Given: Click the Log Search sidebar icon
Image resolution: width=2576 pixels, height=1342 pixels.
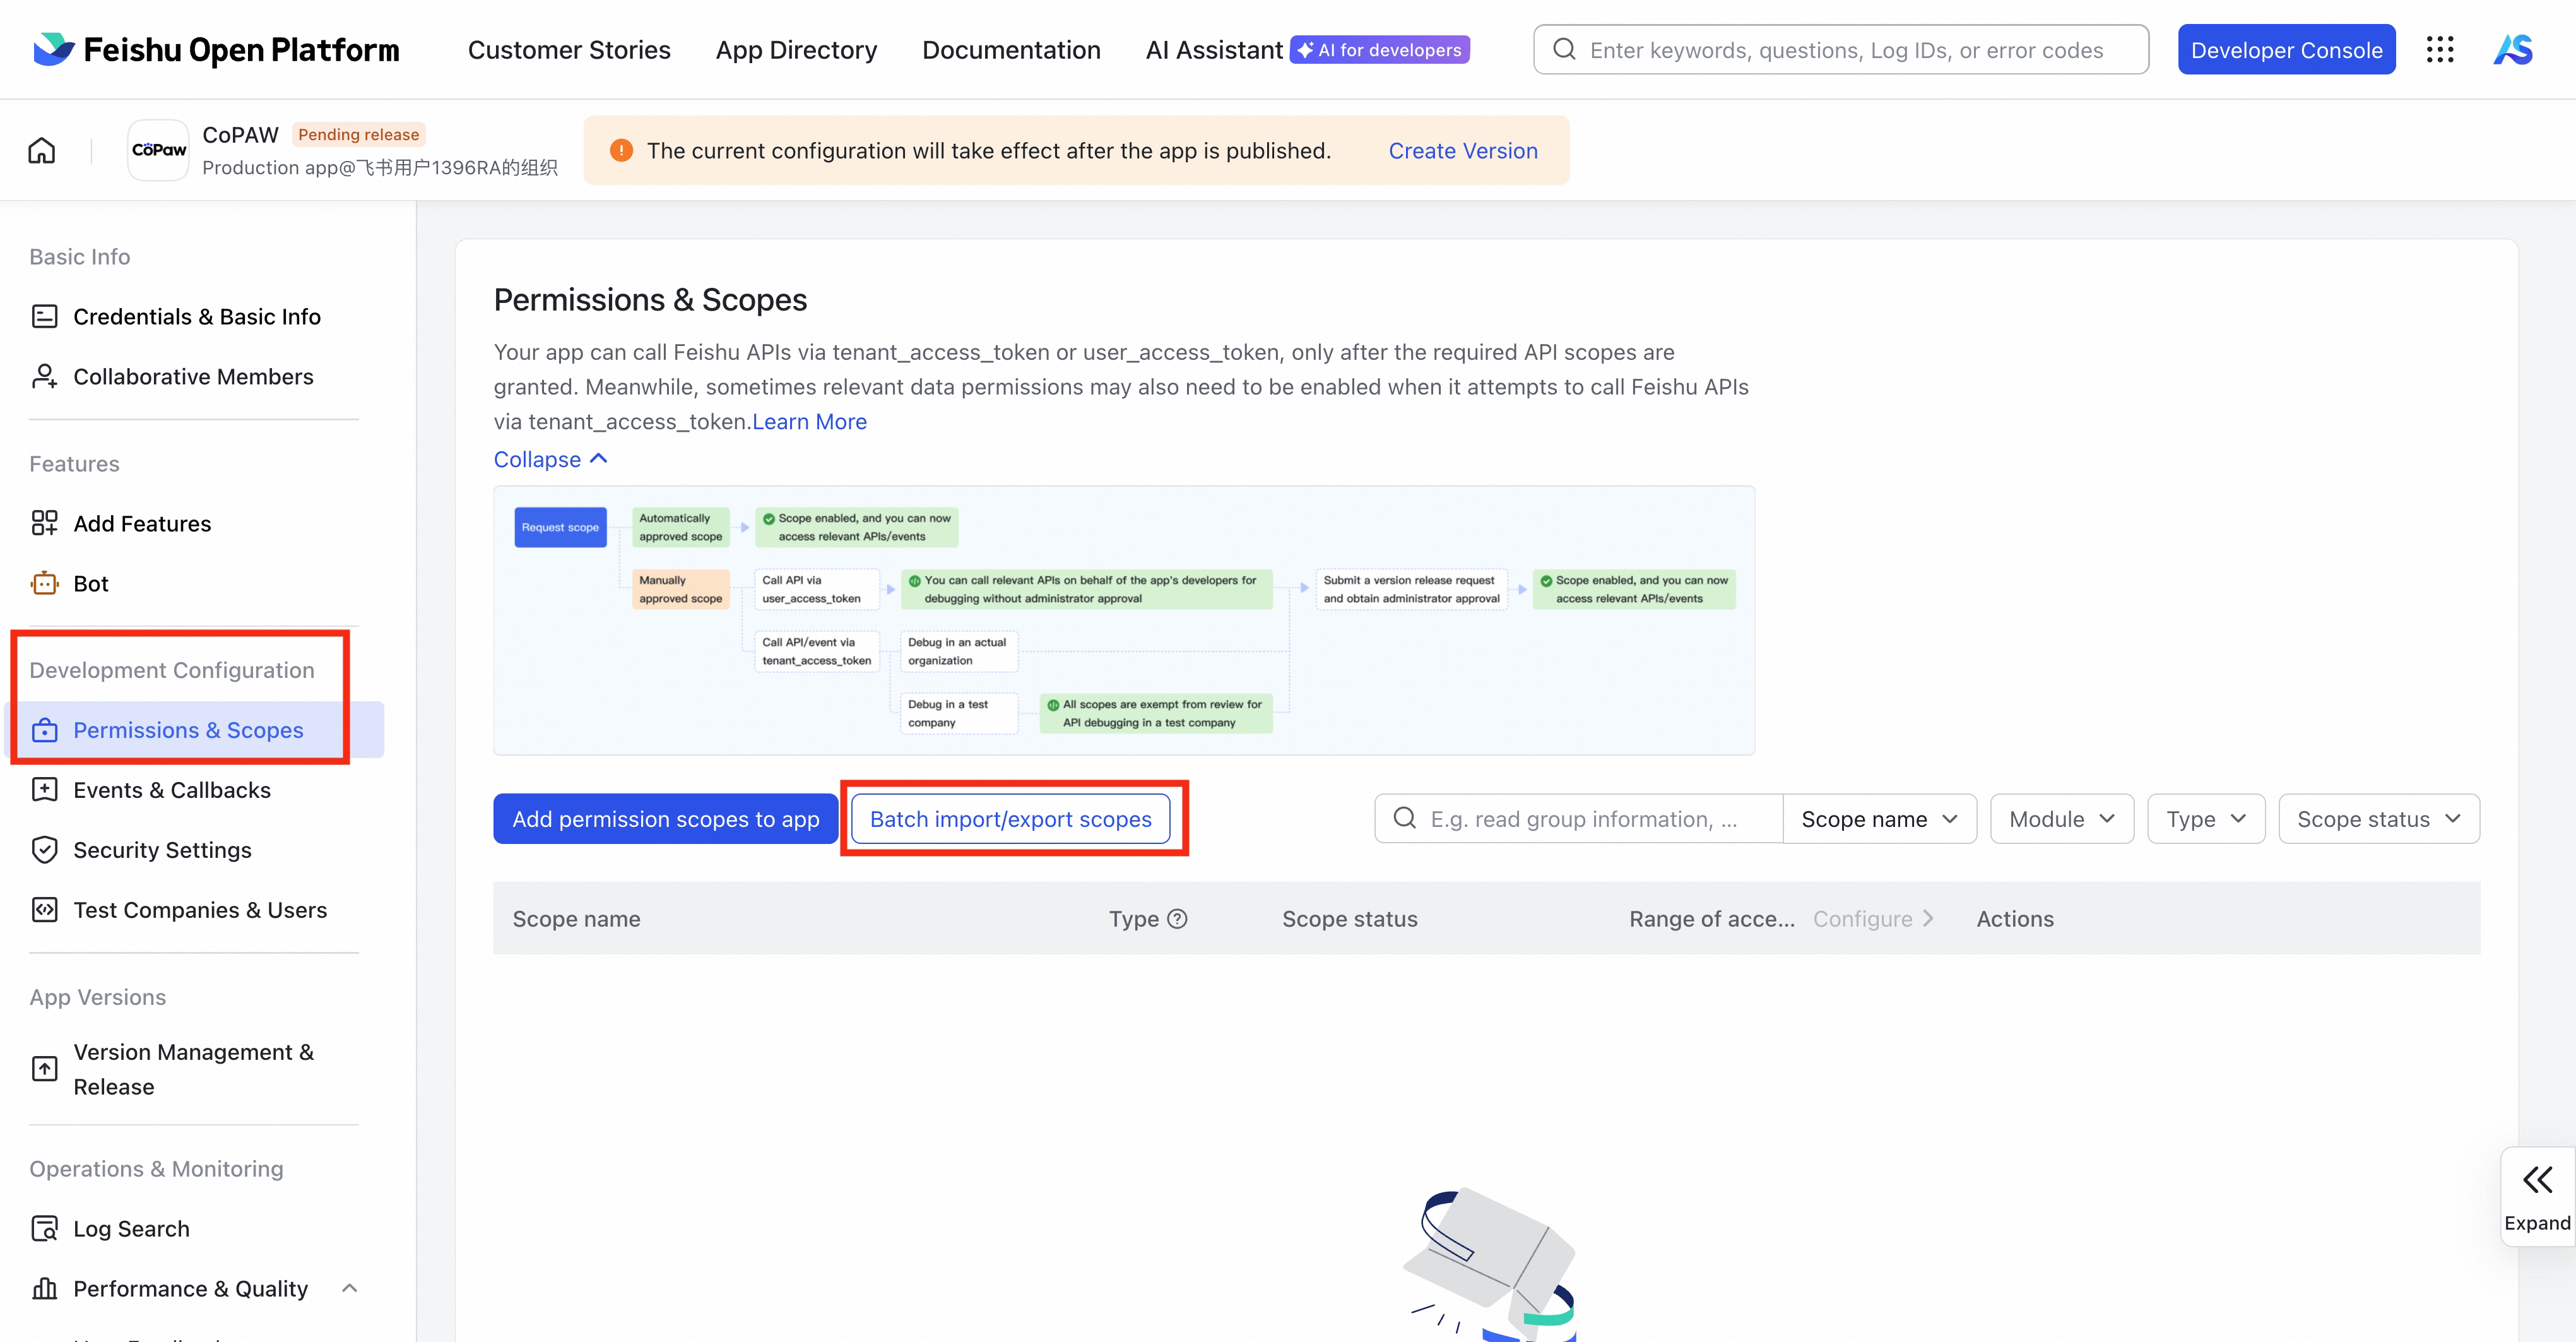Looking at the screenshot, I should click(x=44, y=1228).
